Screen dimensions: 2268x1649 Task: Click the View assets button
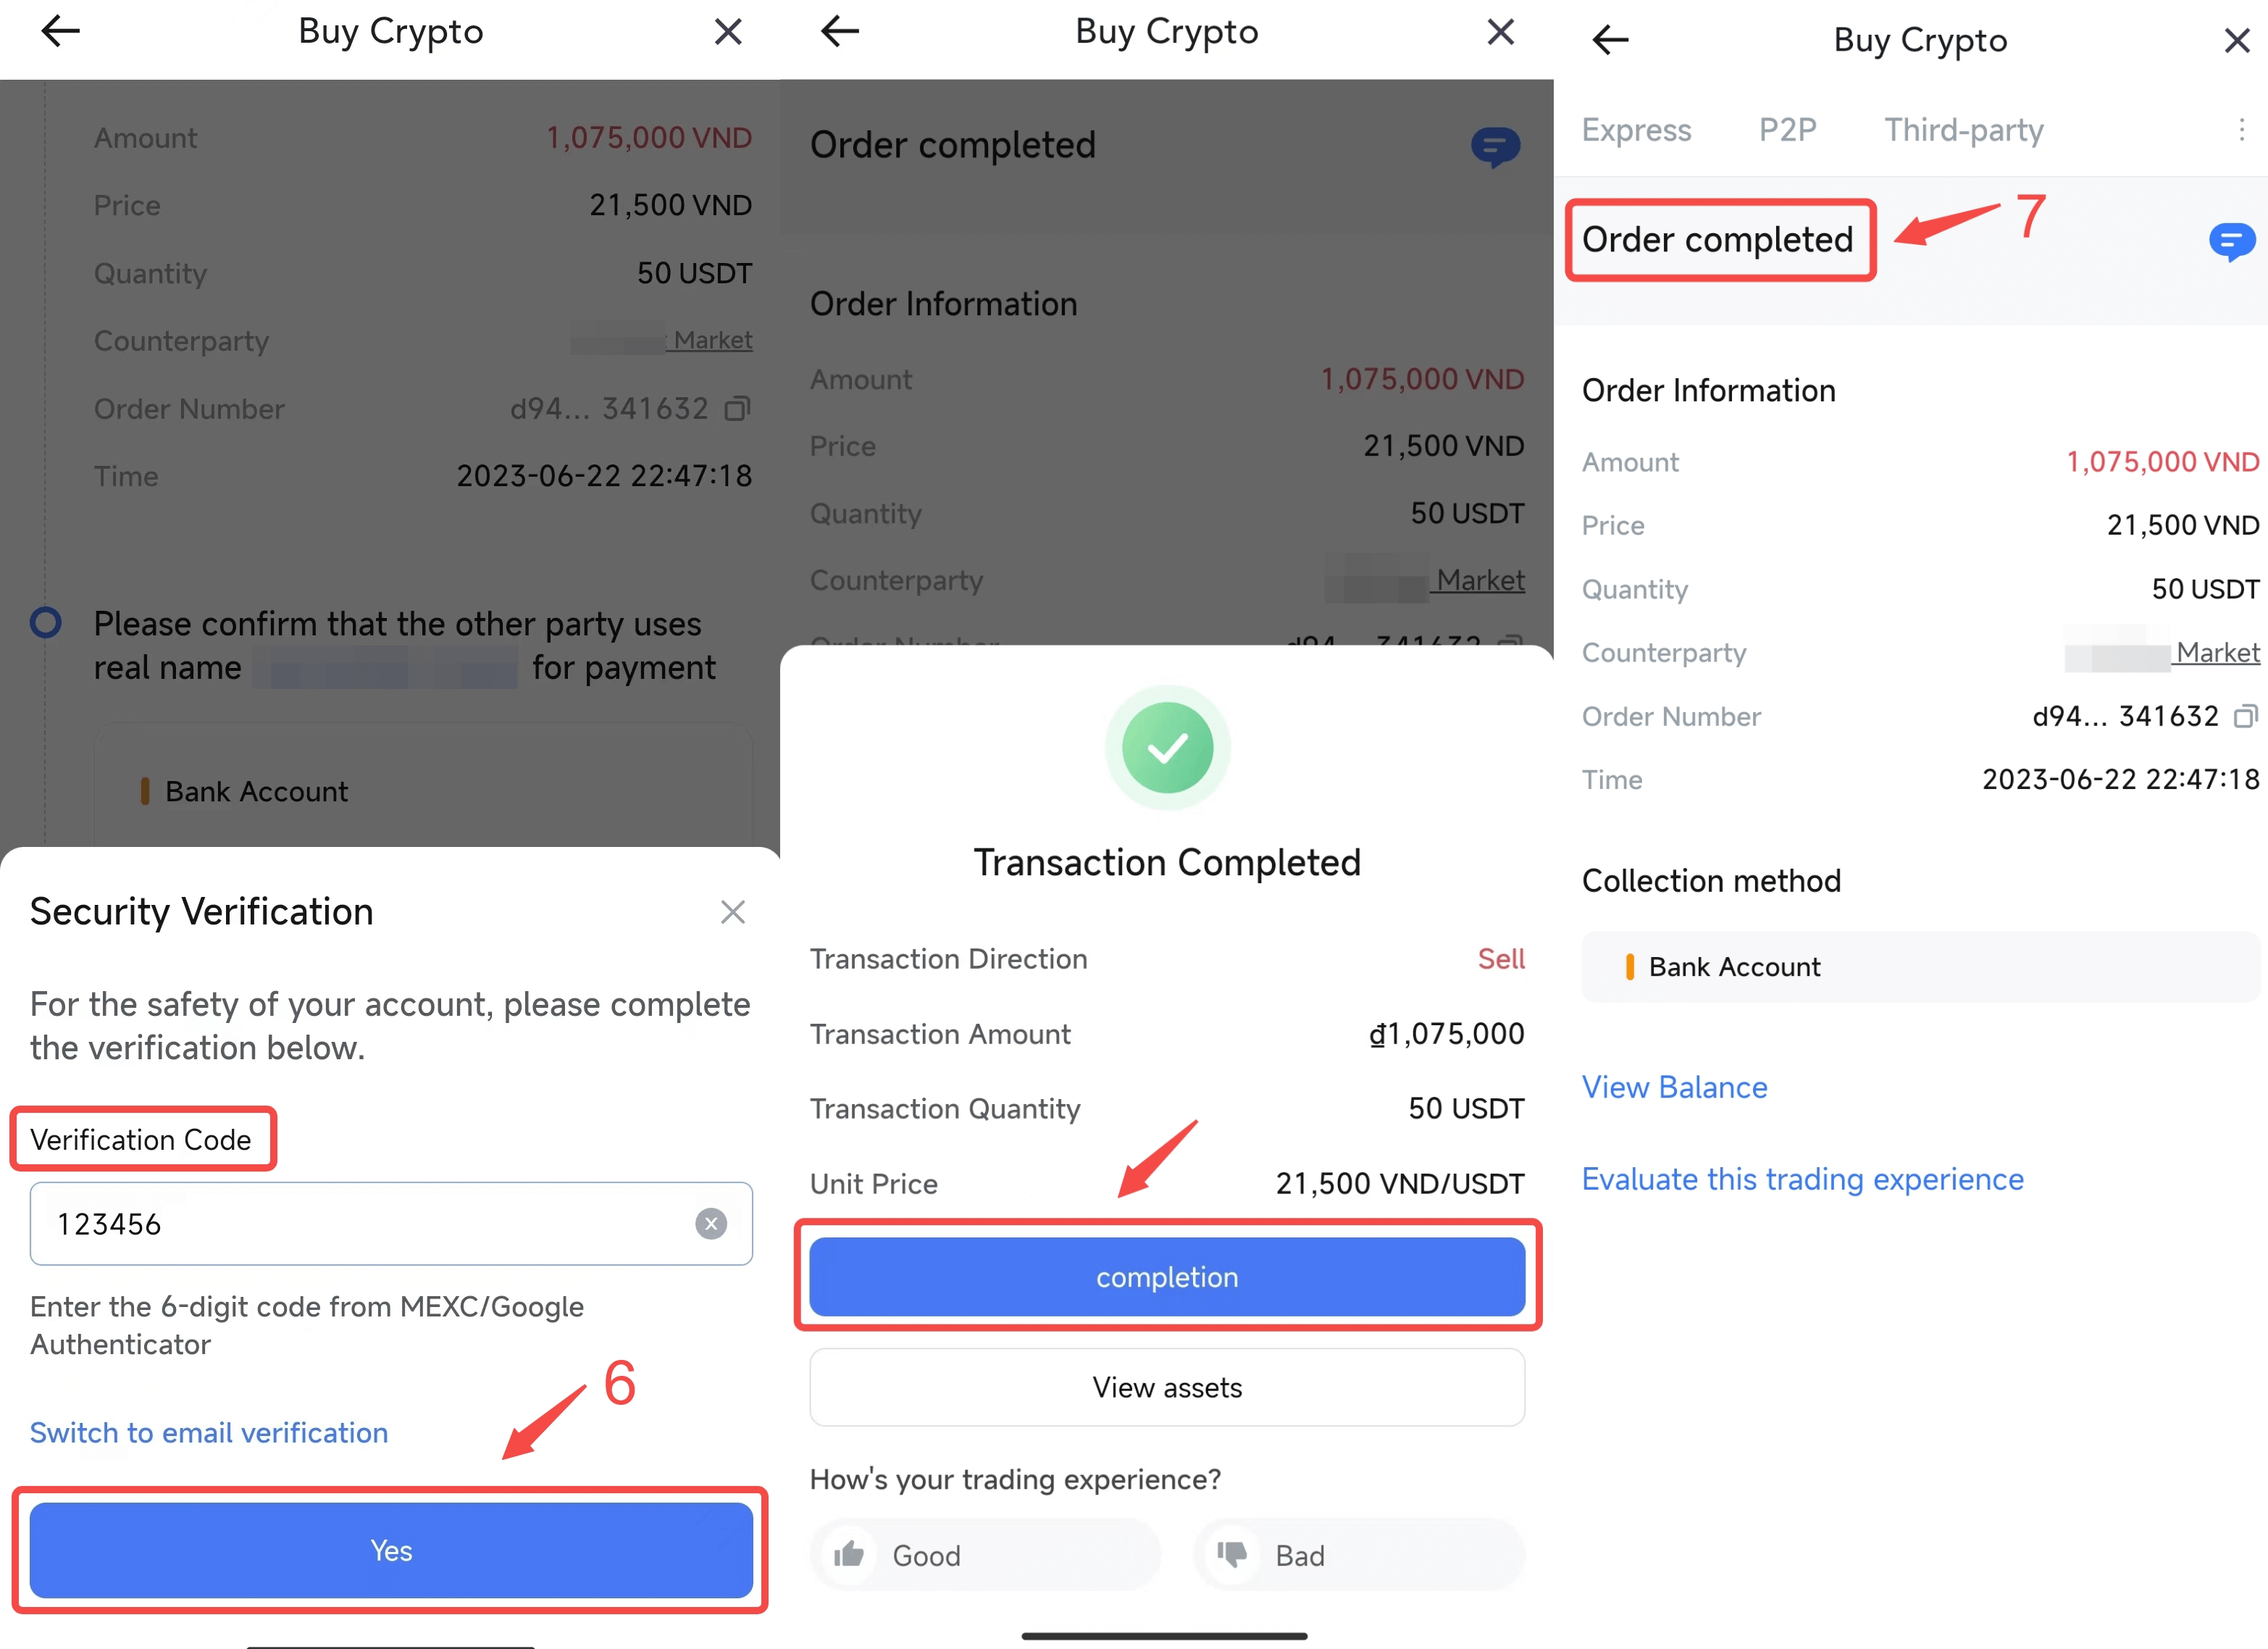point(1166,1387)
